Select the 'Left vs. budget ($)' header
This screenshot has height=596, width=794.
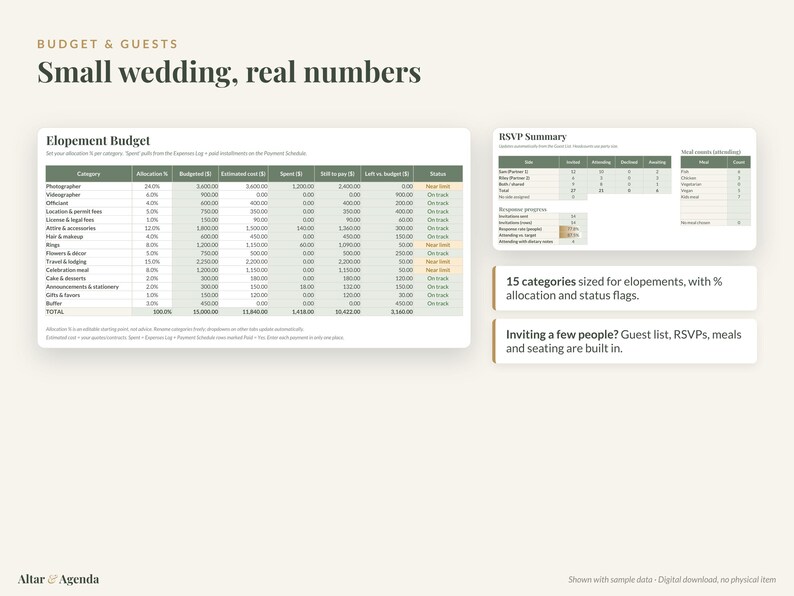coord(387,174)
